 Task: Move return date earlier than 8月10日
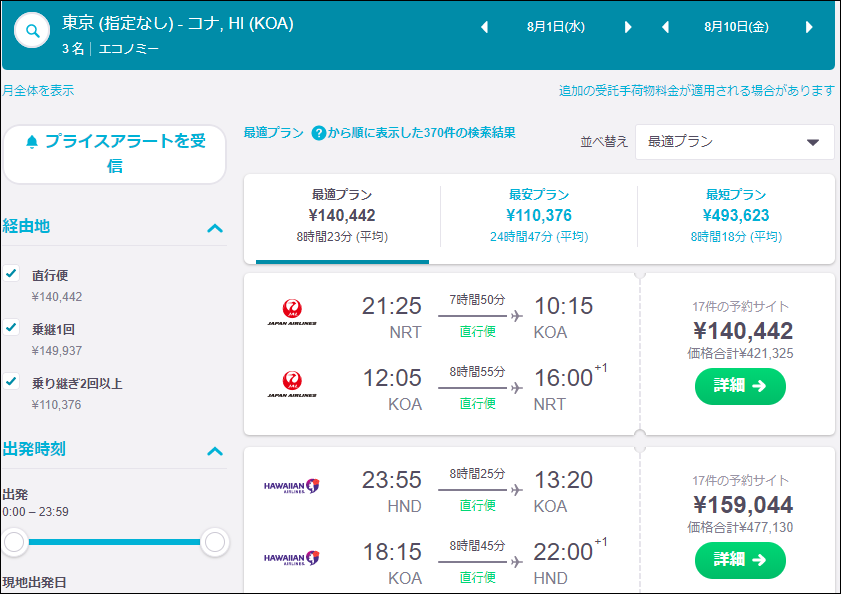[x=665, y=28]
